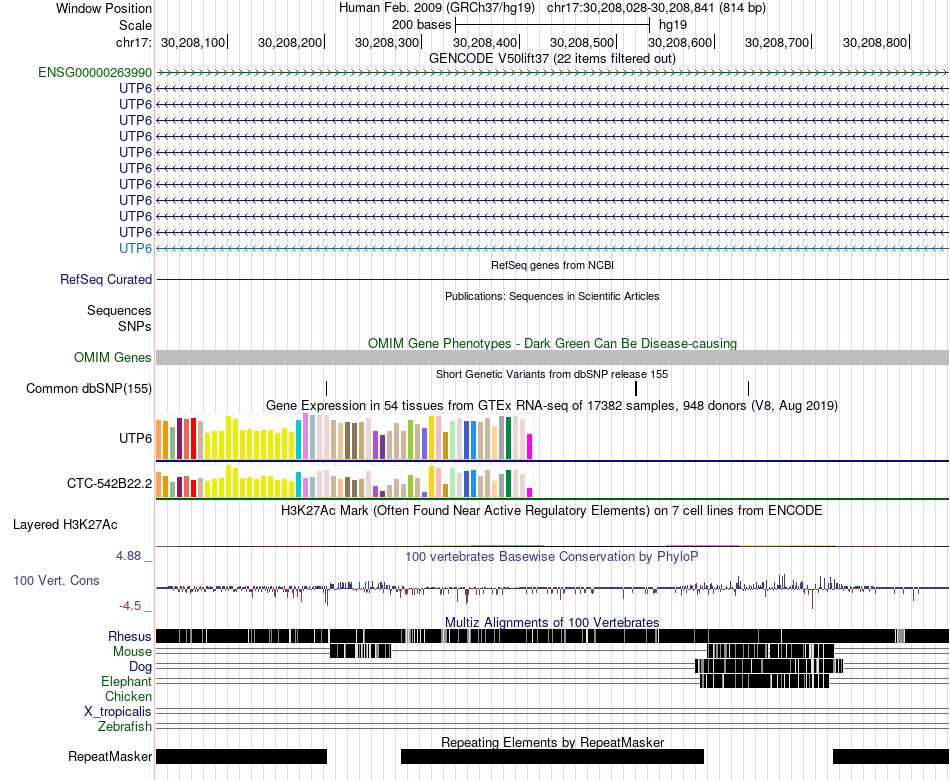This screenshot has width=950, height=780.
Task: Click the 200 bases scale bar
Action: (x=553, y=25)
